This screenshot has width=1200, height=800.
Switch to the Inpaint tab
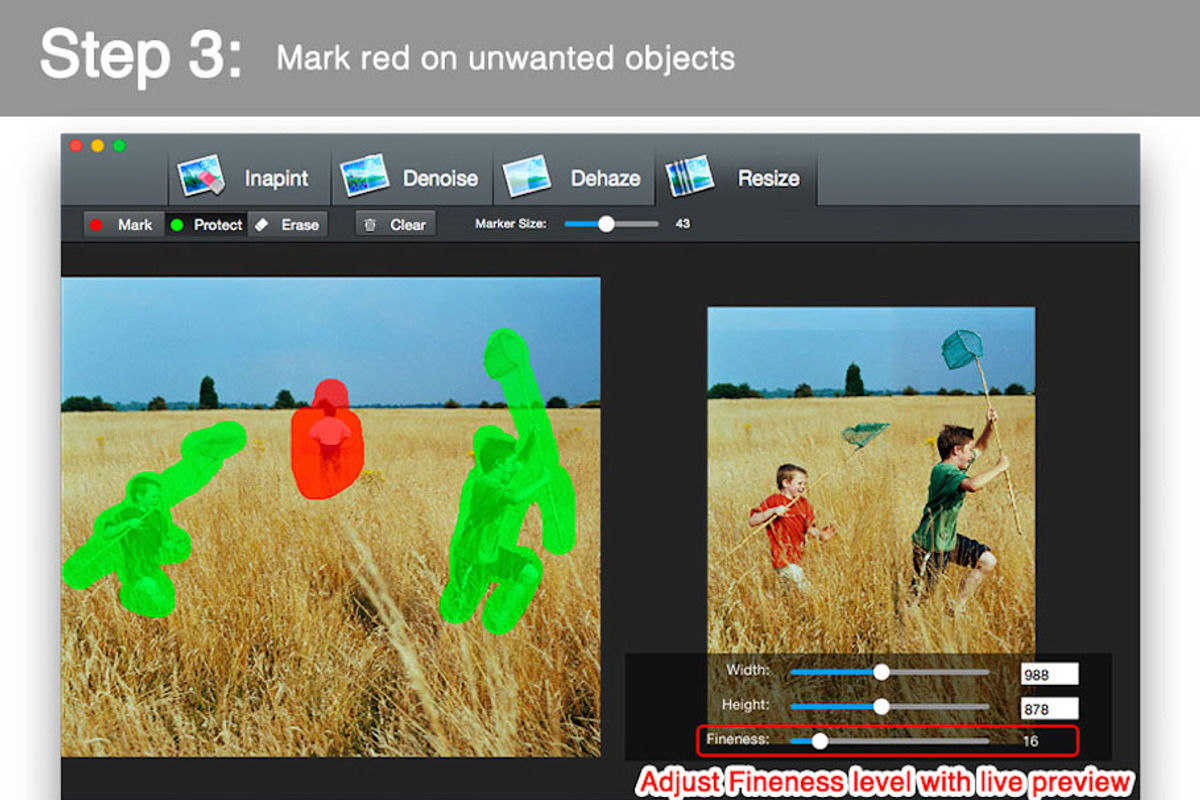pyautogui.click(x=250, y=178)
